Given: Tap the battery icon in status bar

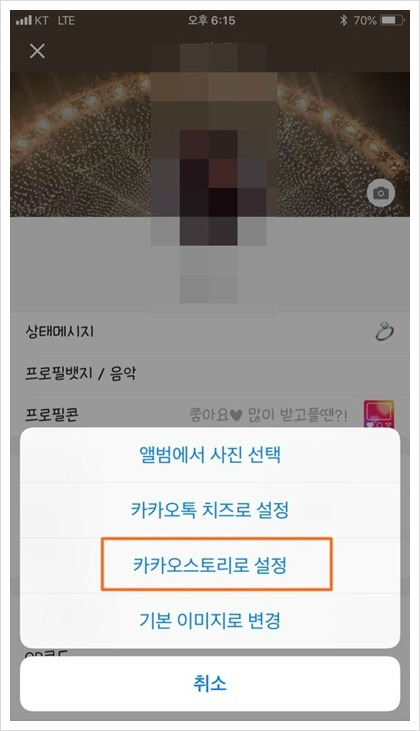Looking at the screenshot, I should click(x=392, y=20).
